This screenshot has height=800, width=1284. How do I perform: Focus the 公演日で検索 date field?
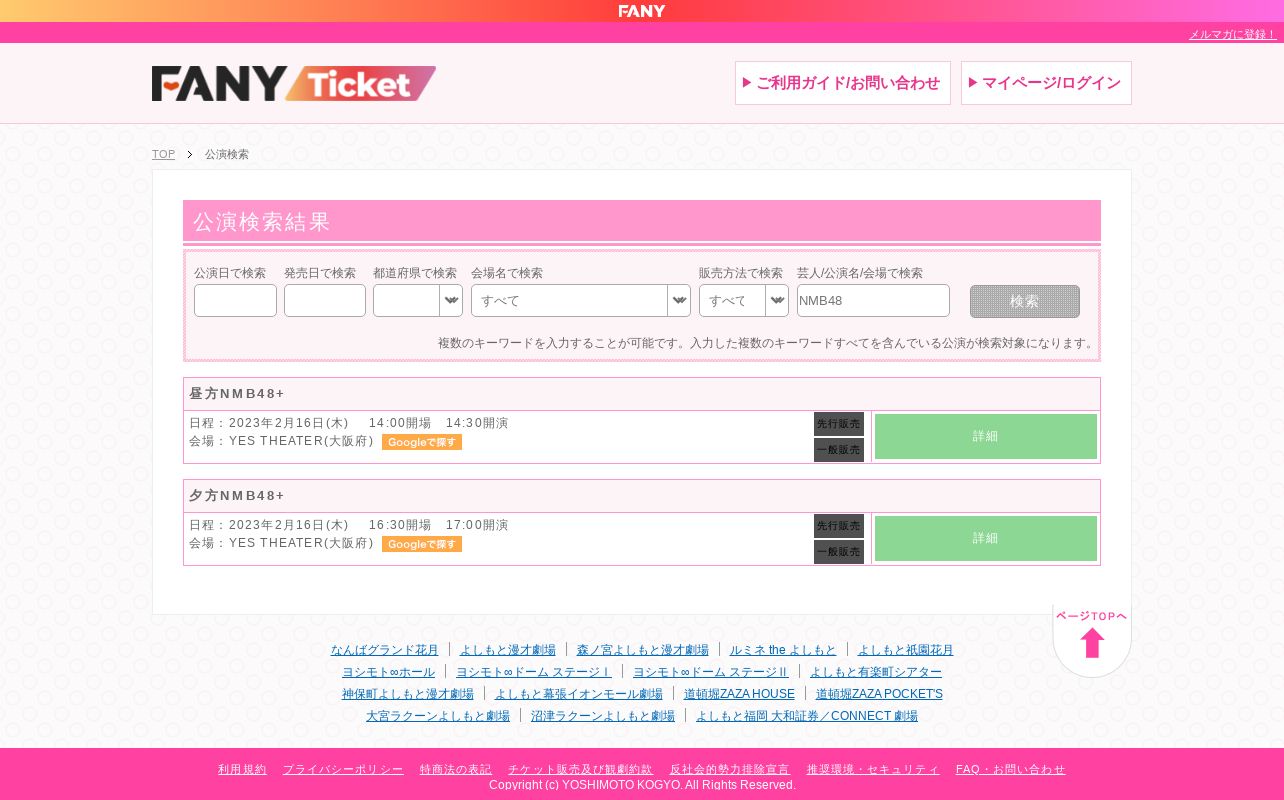(x=235, y=301)
